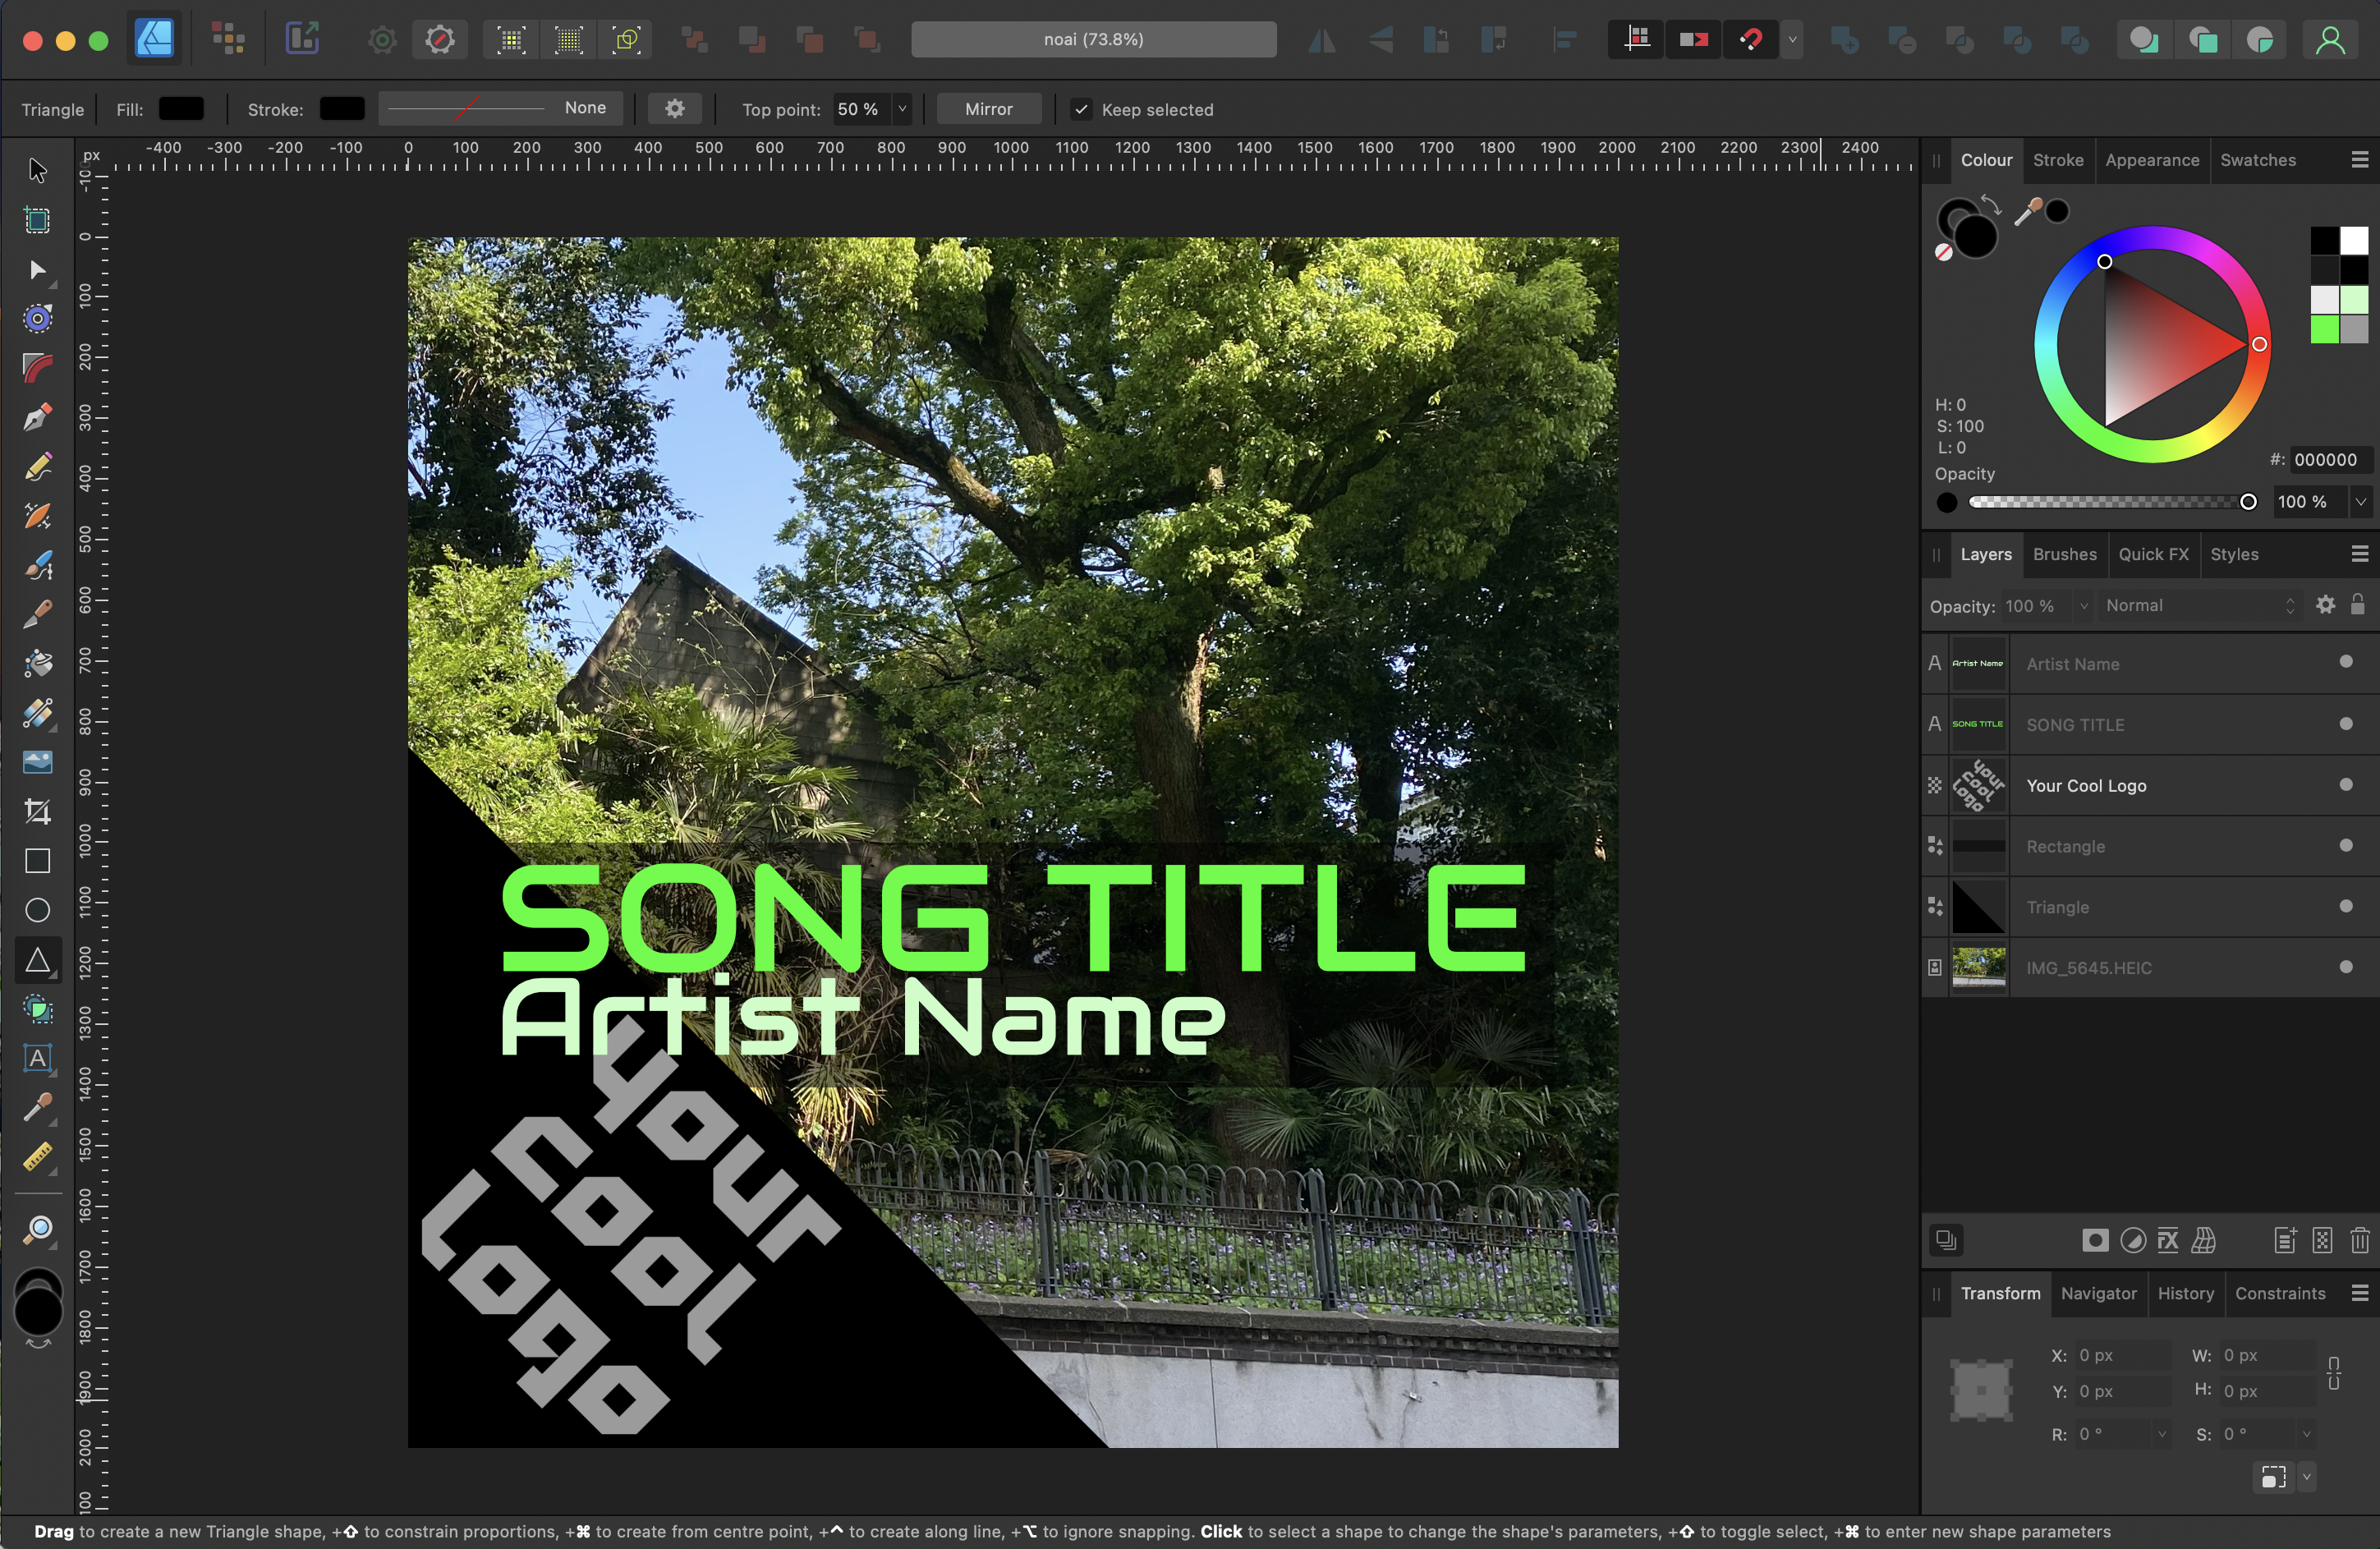
Task: Open the shear S value dropdown
Action: click(2307, 1434)
